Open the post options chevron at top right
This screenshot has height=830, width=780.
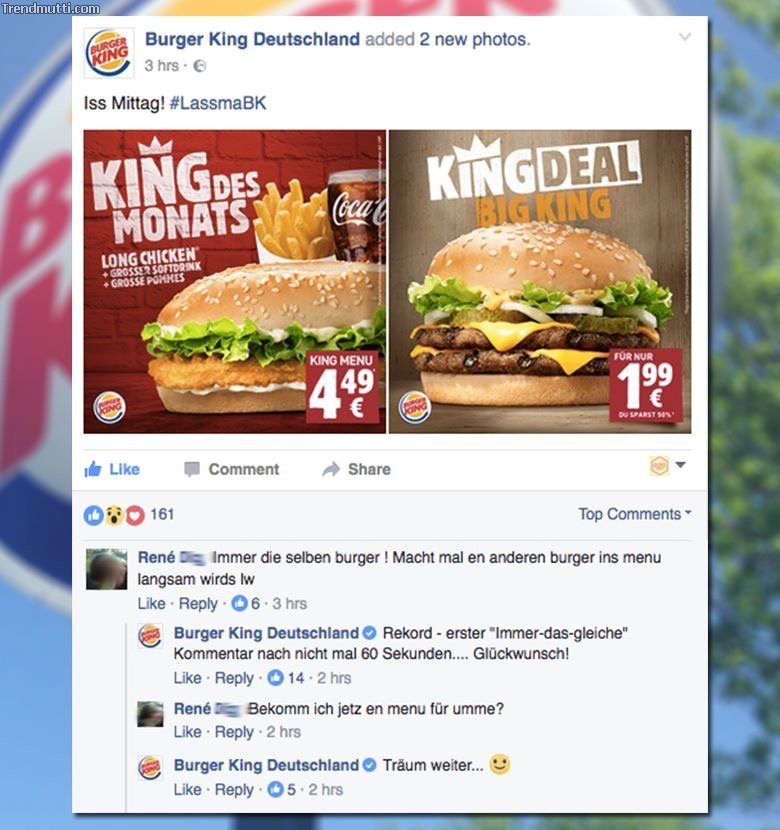click(x=685, y=37)
